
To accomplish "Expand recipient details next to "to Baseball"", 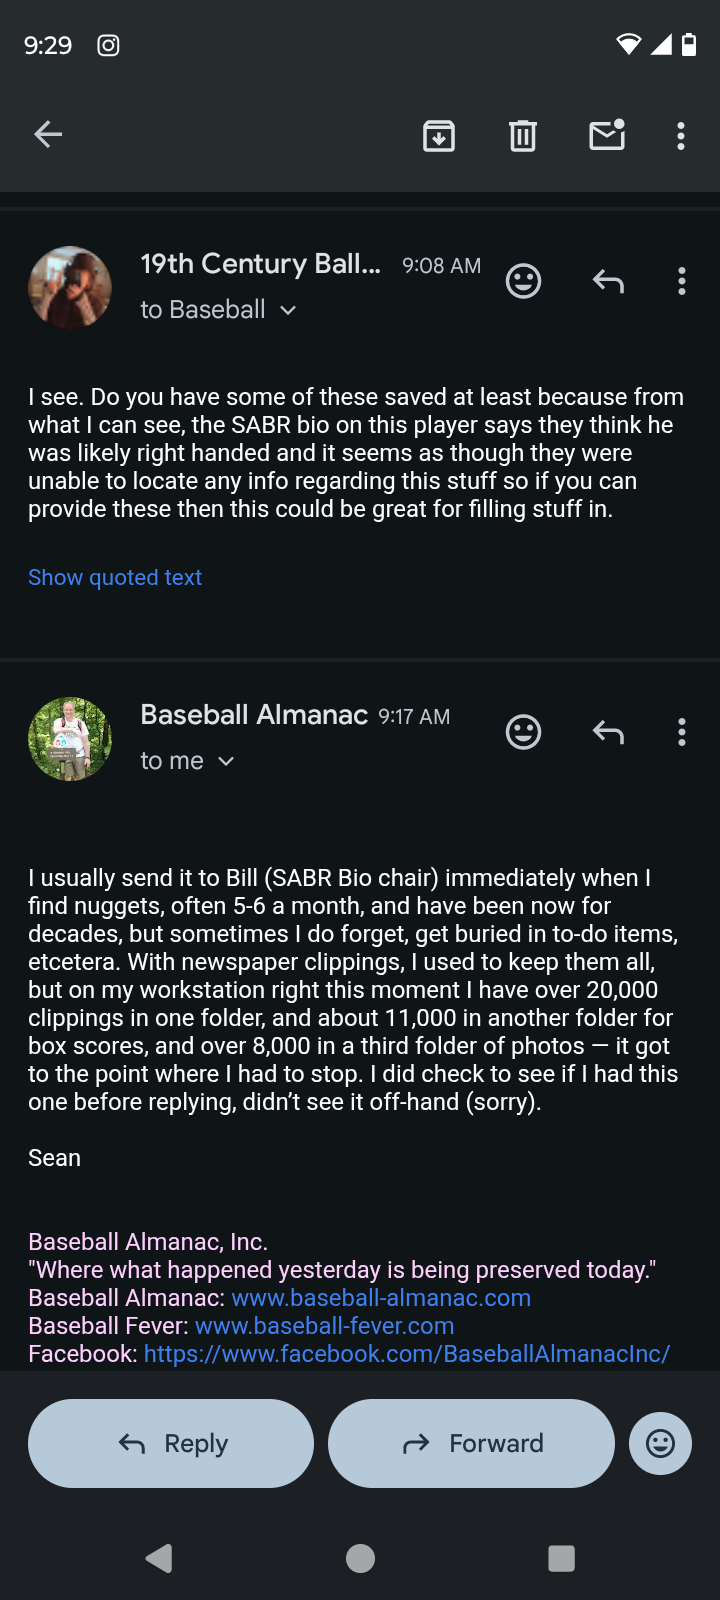I will click(288, 310).
